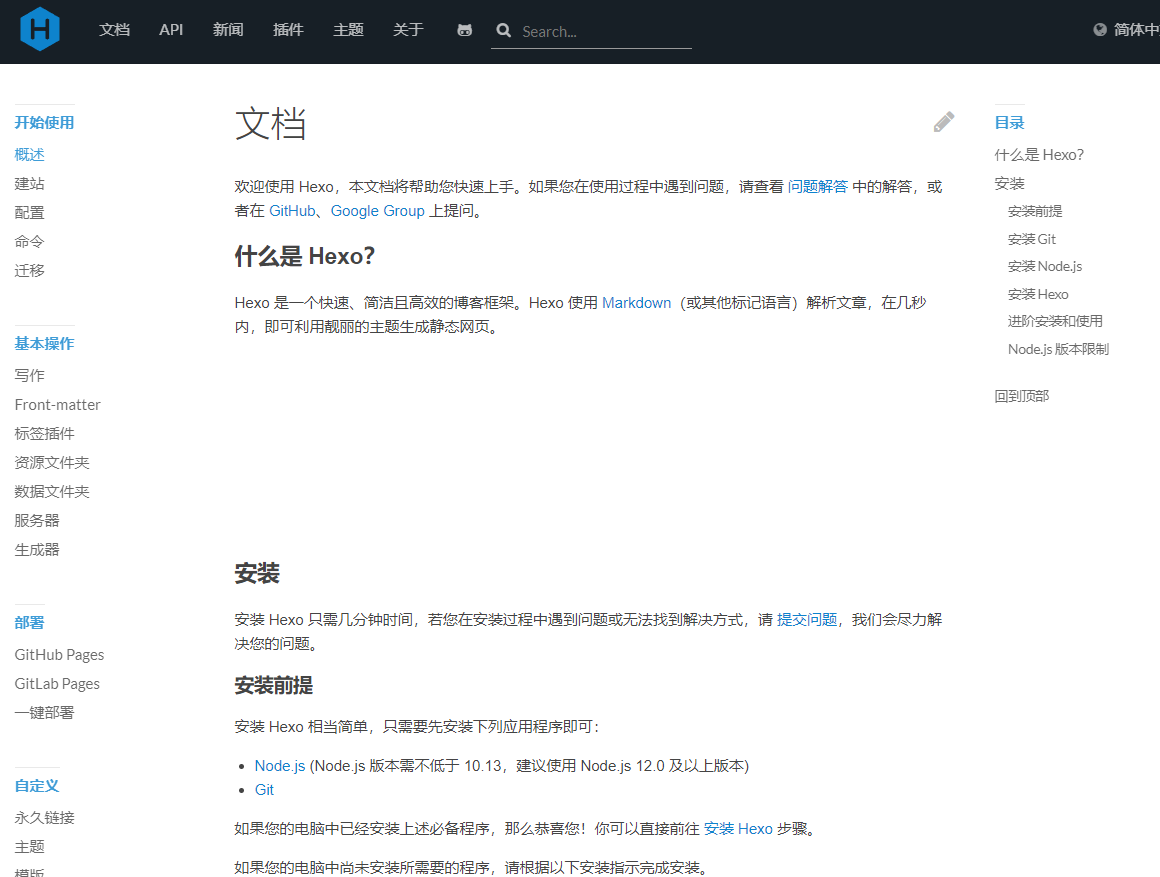Open the API menu item

pos(171,30)
